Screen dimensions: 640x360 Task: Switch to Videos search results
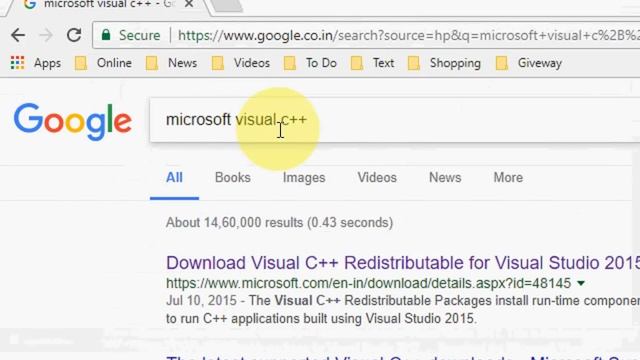377,178
